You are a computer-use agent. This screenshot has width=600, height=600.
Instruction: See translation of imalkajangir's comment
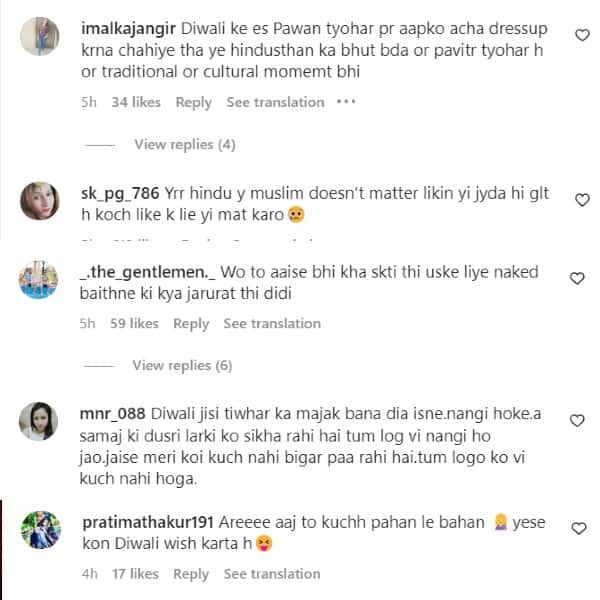coord(275,102)
